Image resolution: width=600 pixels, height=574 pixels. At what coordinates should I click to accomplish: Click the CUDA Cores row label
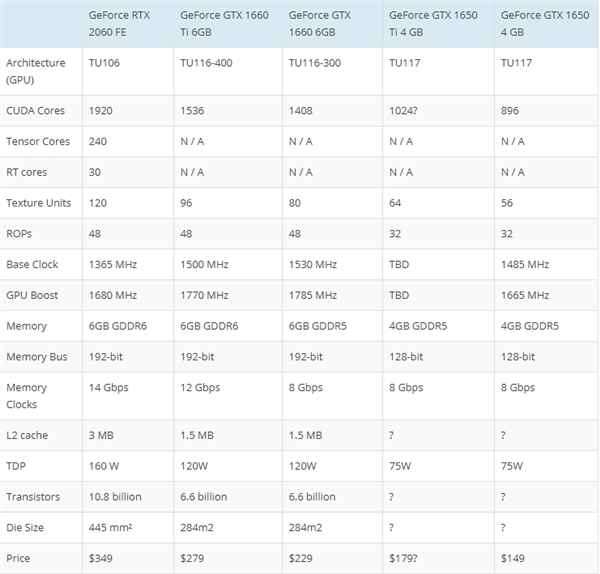click(38, 110)
